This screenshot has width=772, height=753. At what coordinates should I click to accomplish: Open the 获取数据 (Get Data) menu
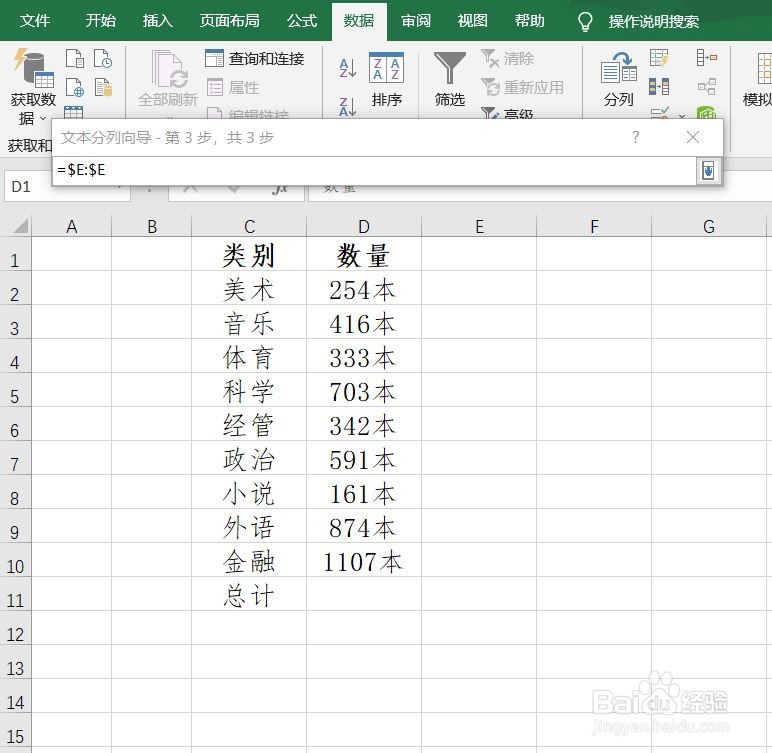33,88
